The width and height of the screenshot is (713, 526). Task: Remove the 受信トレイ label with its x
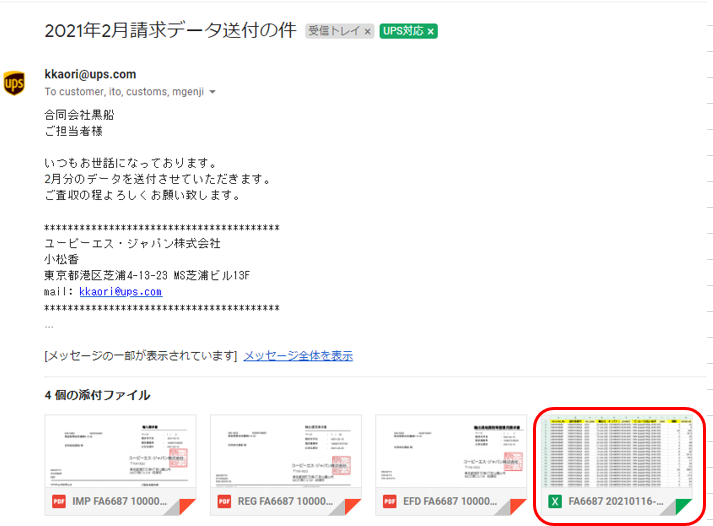point(367,31)
